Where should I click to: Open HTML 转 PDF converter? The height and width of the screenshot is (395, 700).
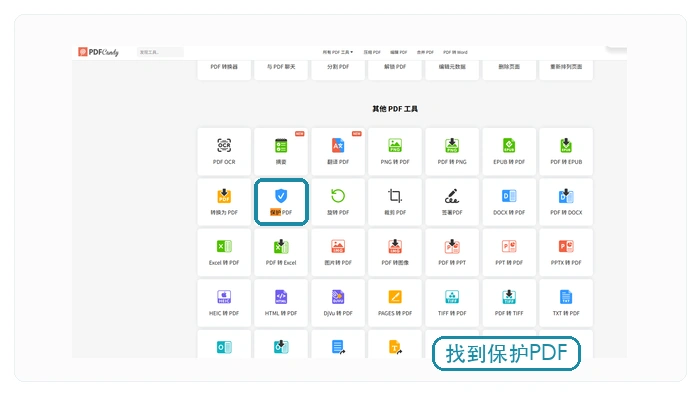pos(281,303)
